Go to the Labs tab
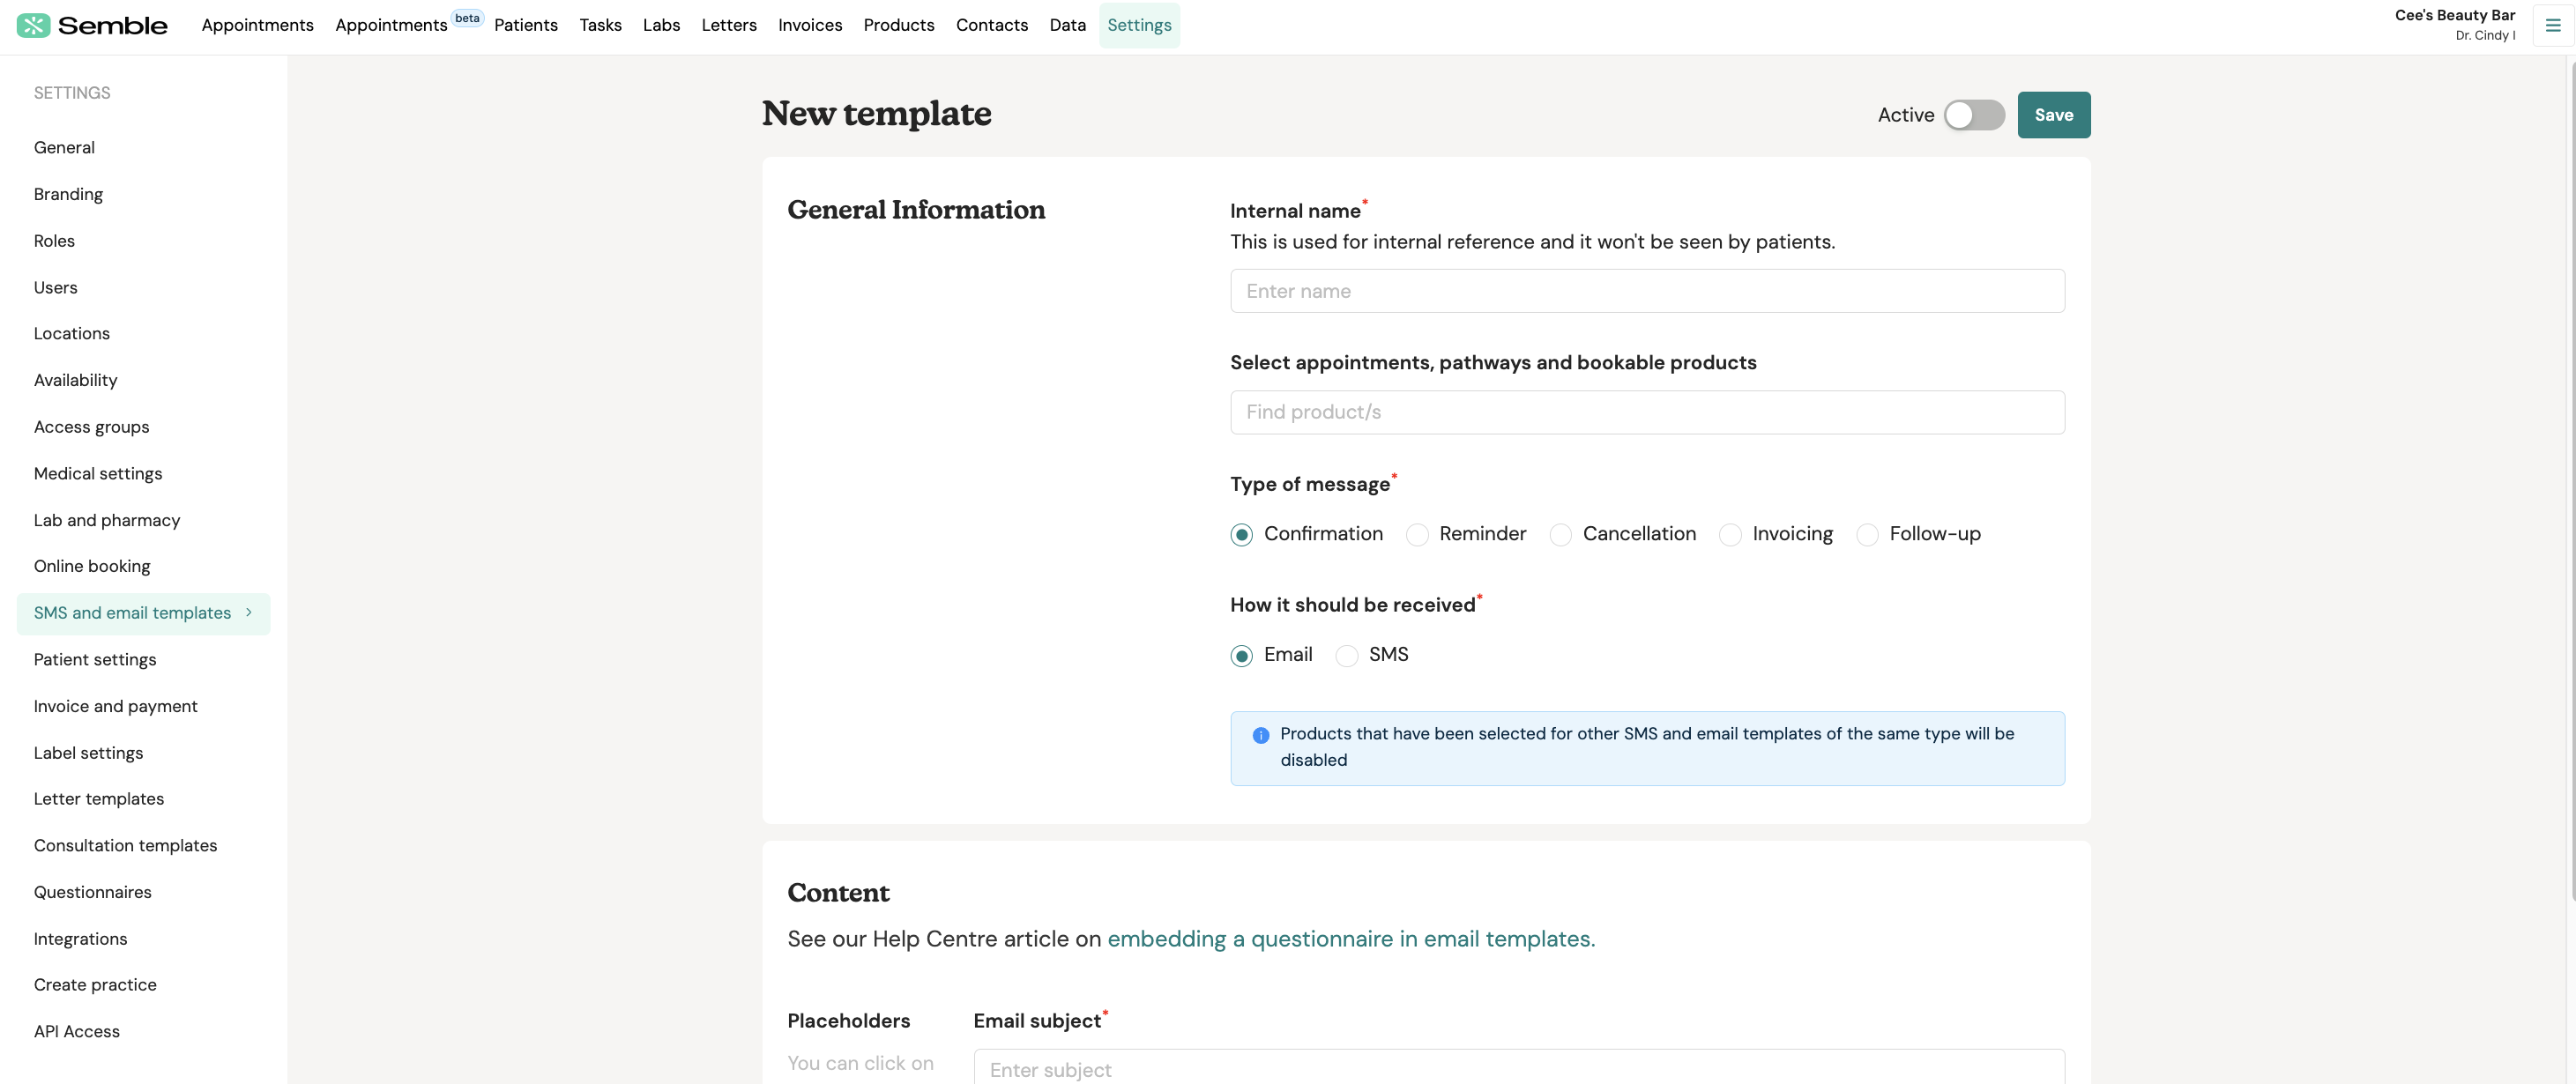Viewport: 2576px width, 1084px height. click(x=661, y=25)
